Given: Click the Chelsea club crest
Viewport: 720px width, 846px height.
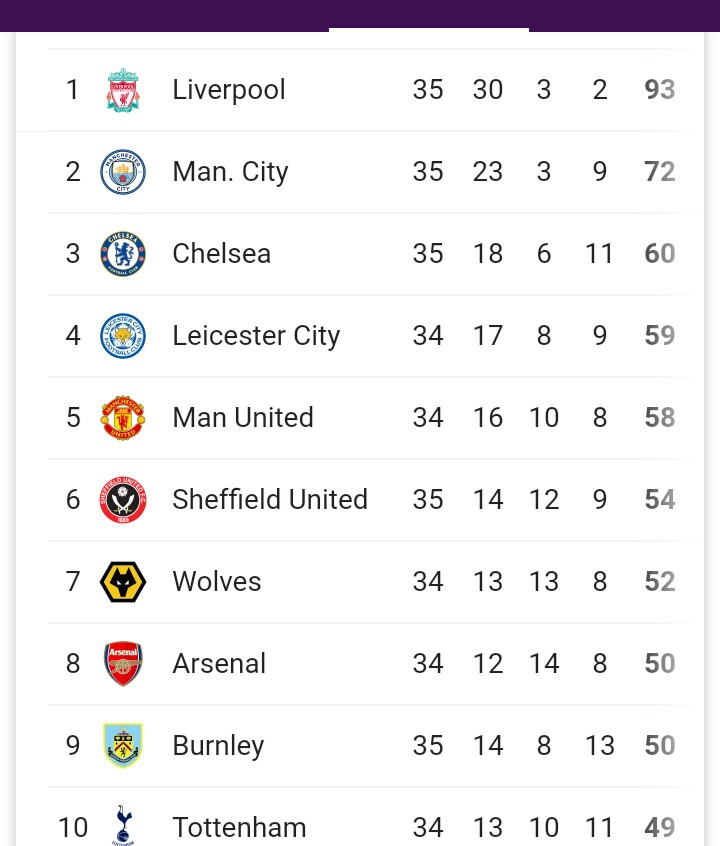Looking at the screenshot, I should [123, 254].
